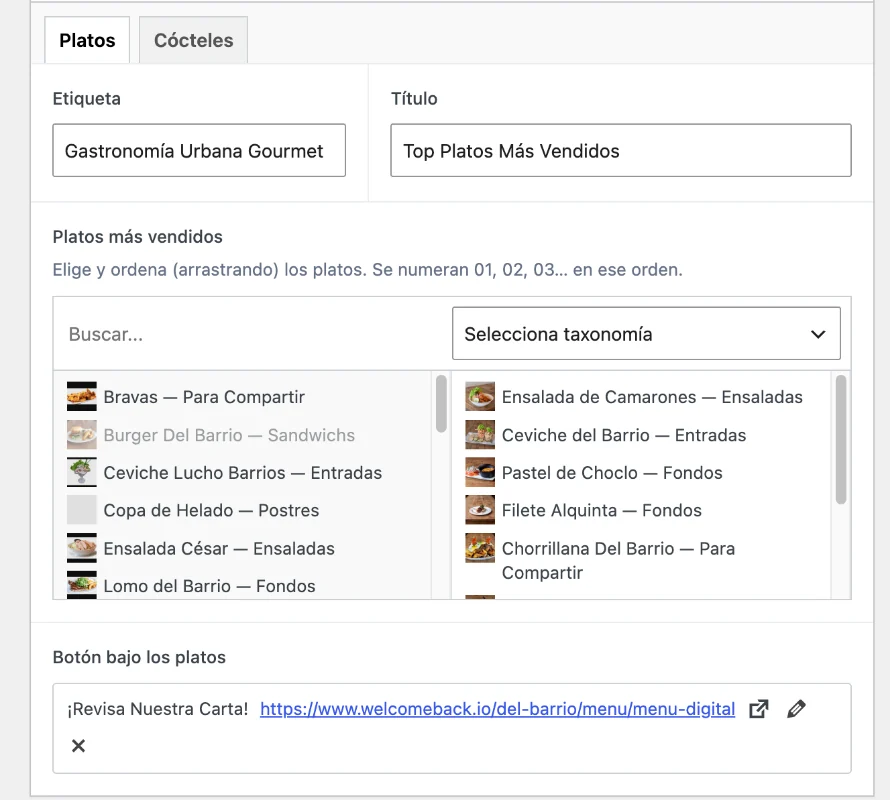
Task: Click Ensalada de Camarones thumbnail
Action: pos(480,396)
